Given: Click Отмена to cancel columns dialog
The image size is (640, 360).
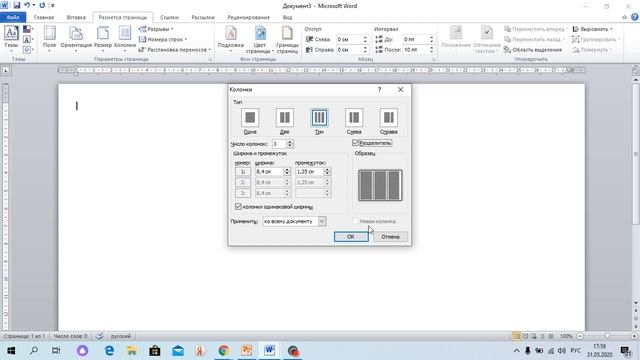Looking at the screenshot, I should (390, 237).
